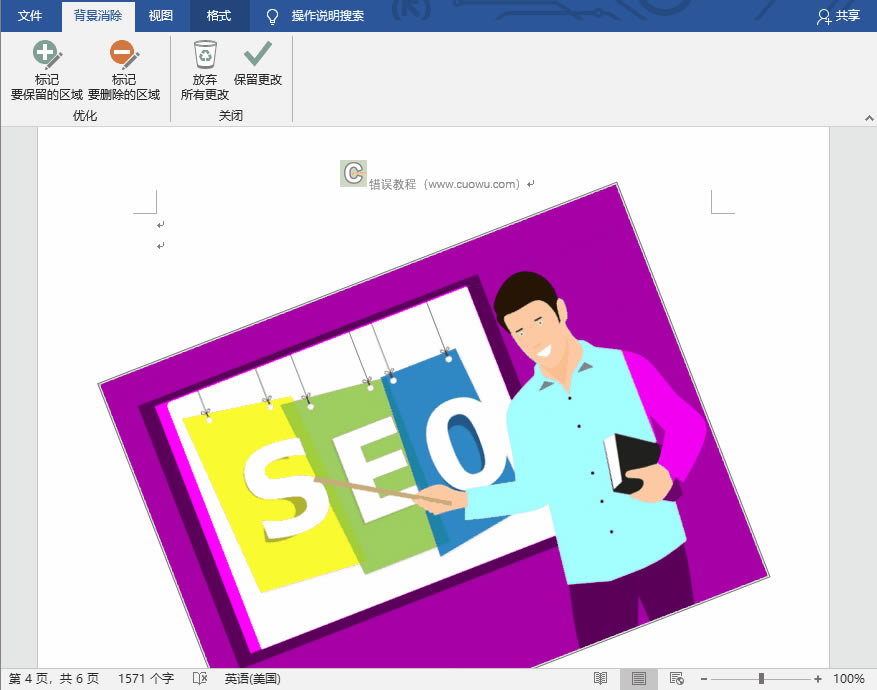Screen dimensions: 877x690
Task: Click Mark Areas to Remove (标记要删除的区域)
Action: pyautogui.click(x=124, y=70)
